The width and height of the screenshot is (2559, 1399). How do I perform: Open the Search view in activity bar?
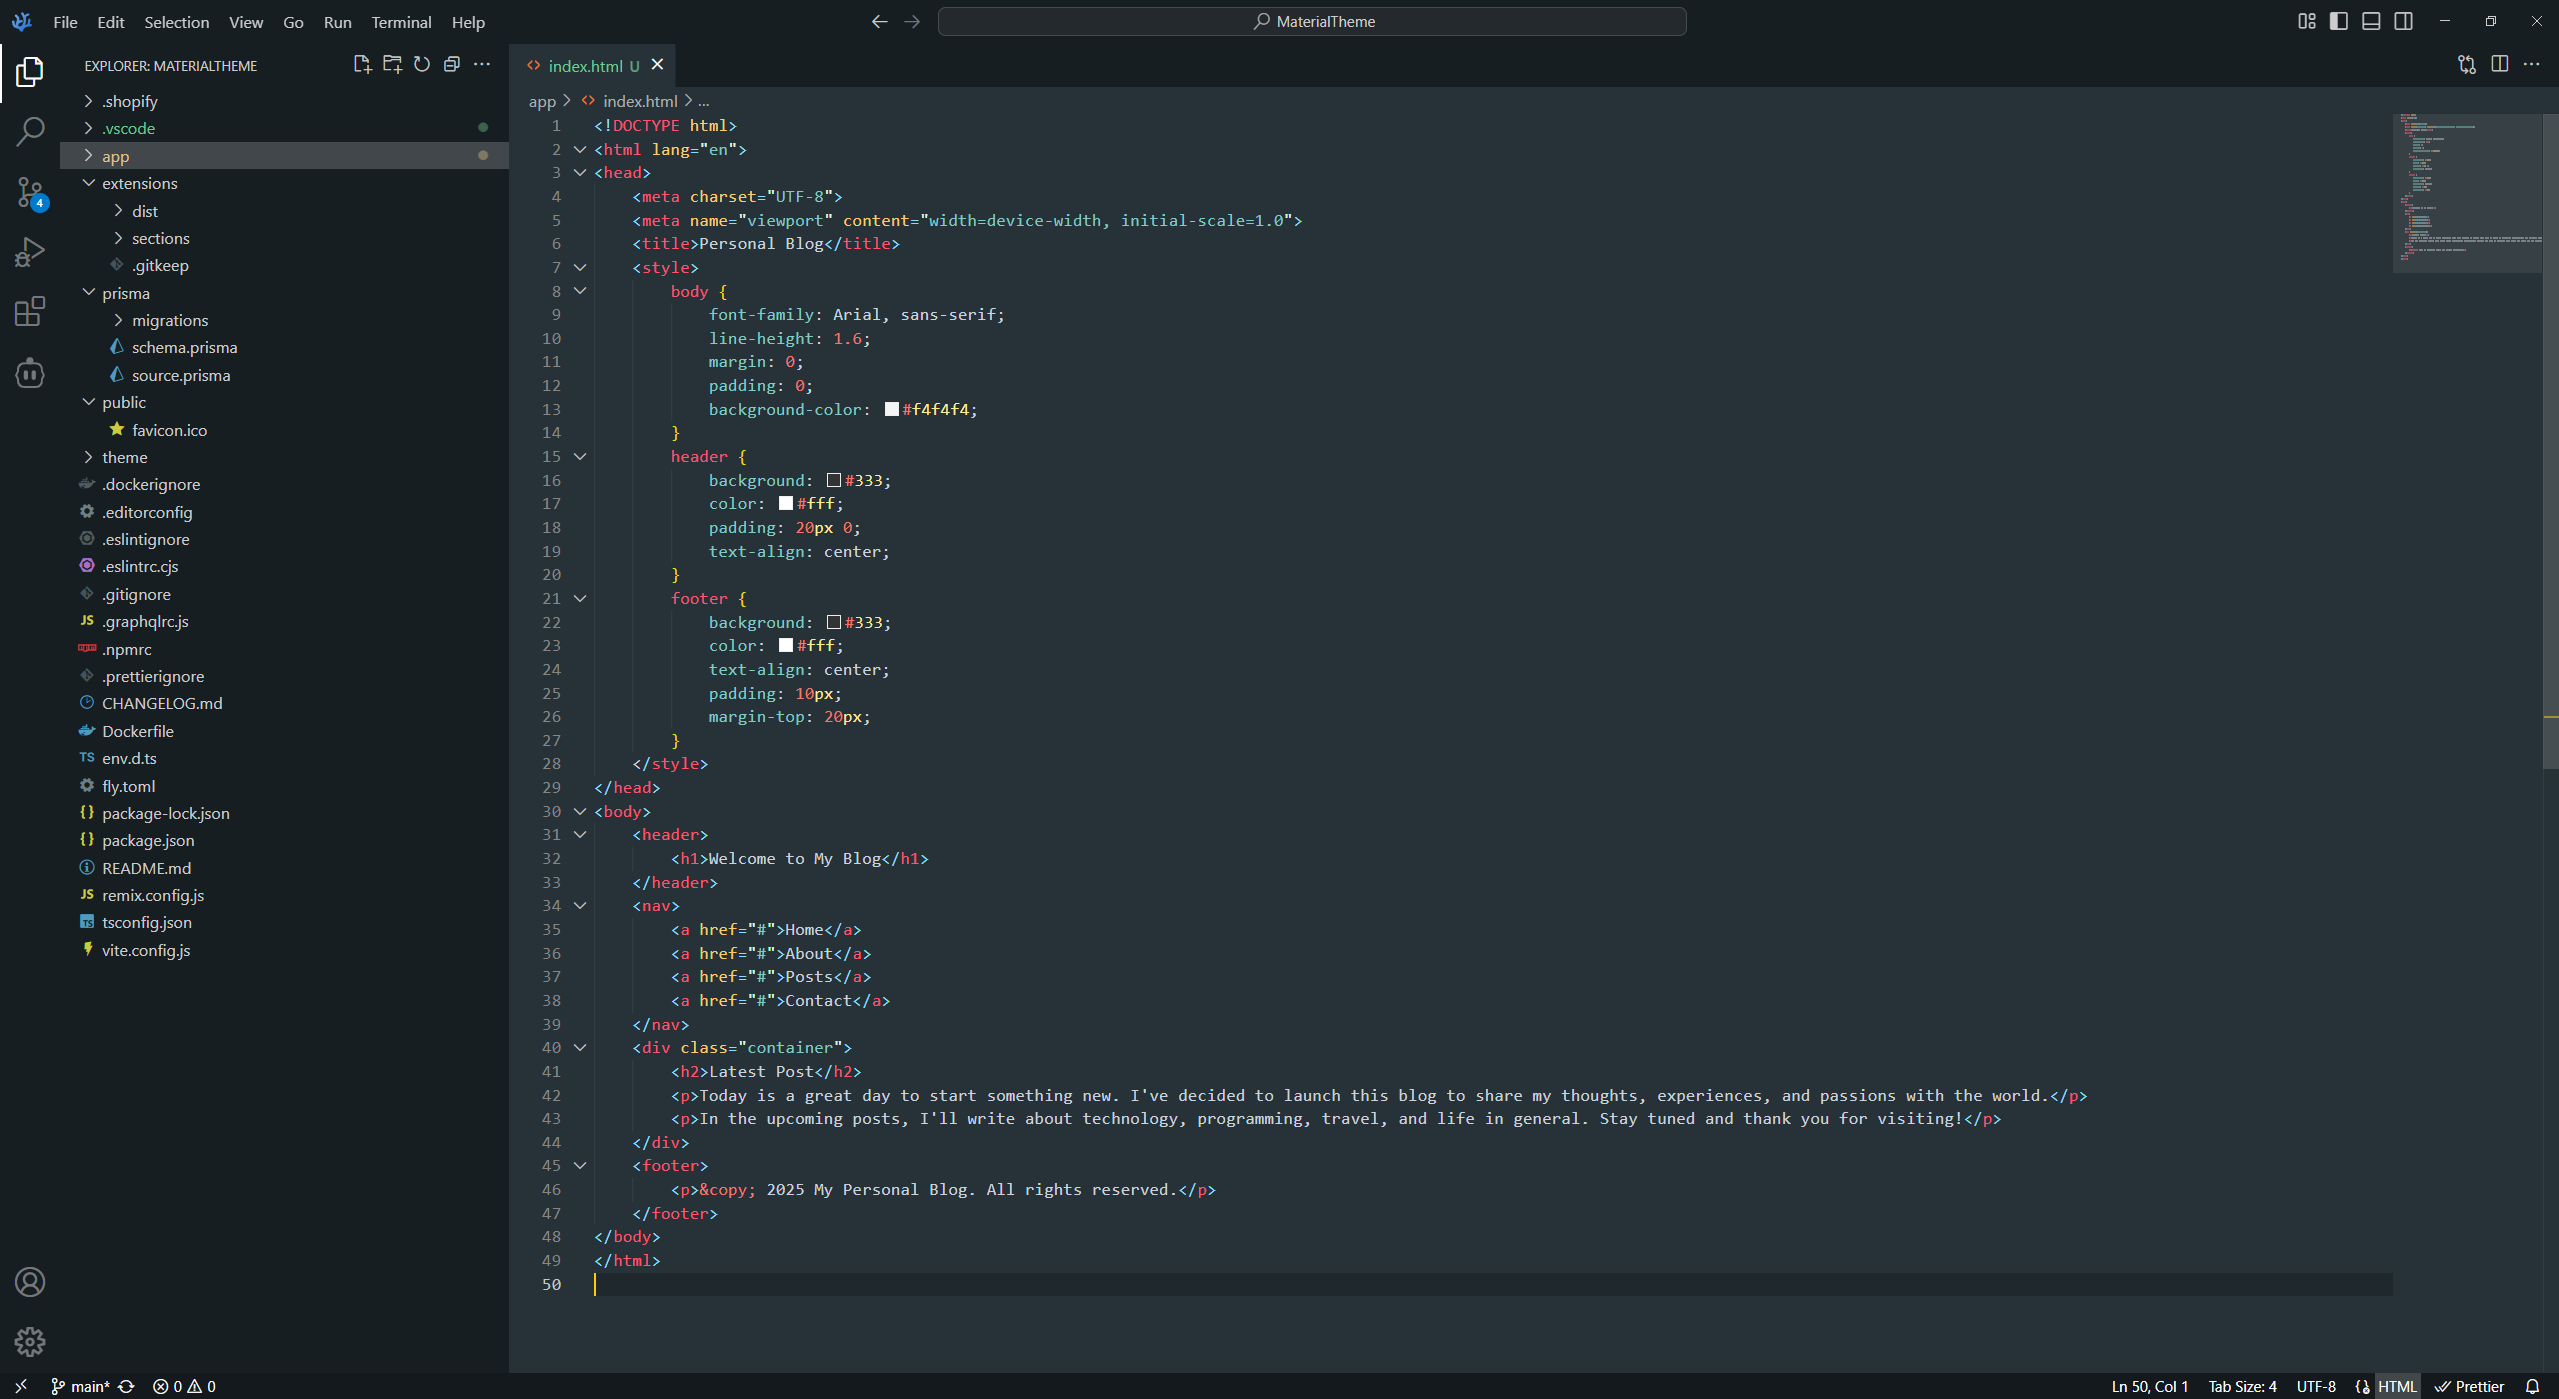click(x=30, y=131)
